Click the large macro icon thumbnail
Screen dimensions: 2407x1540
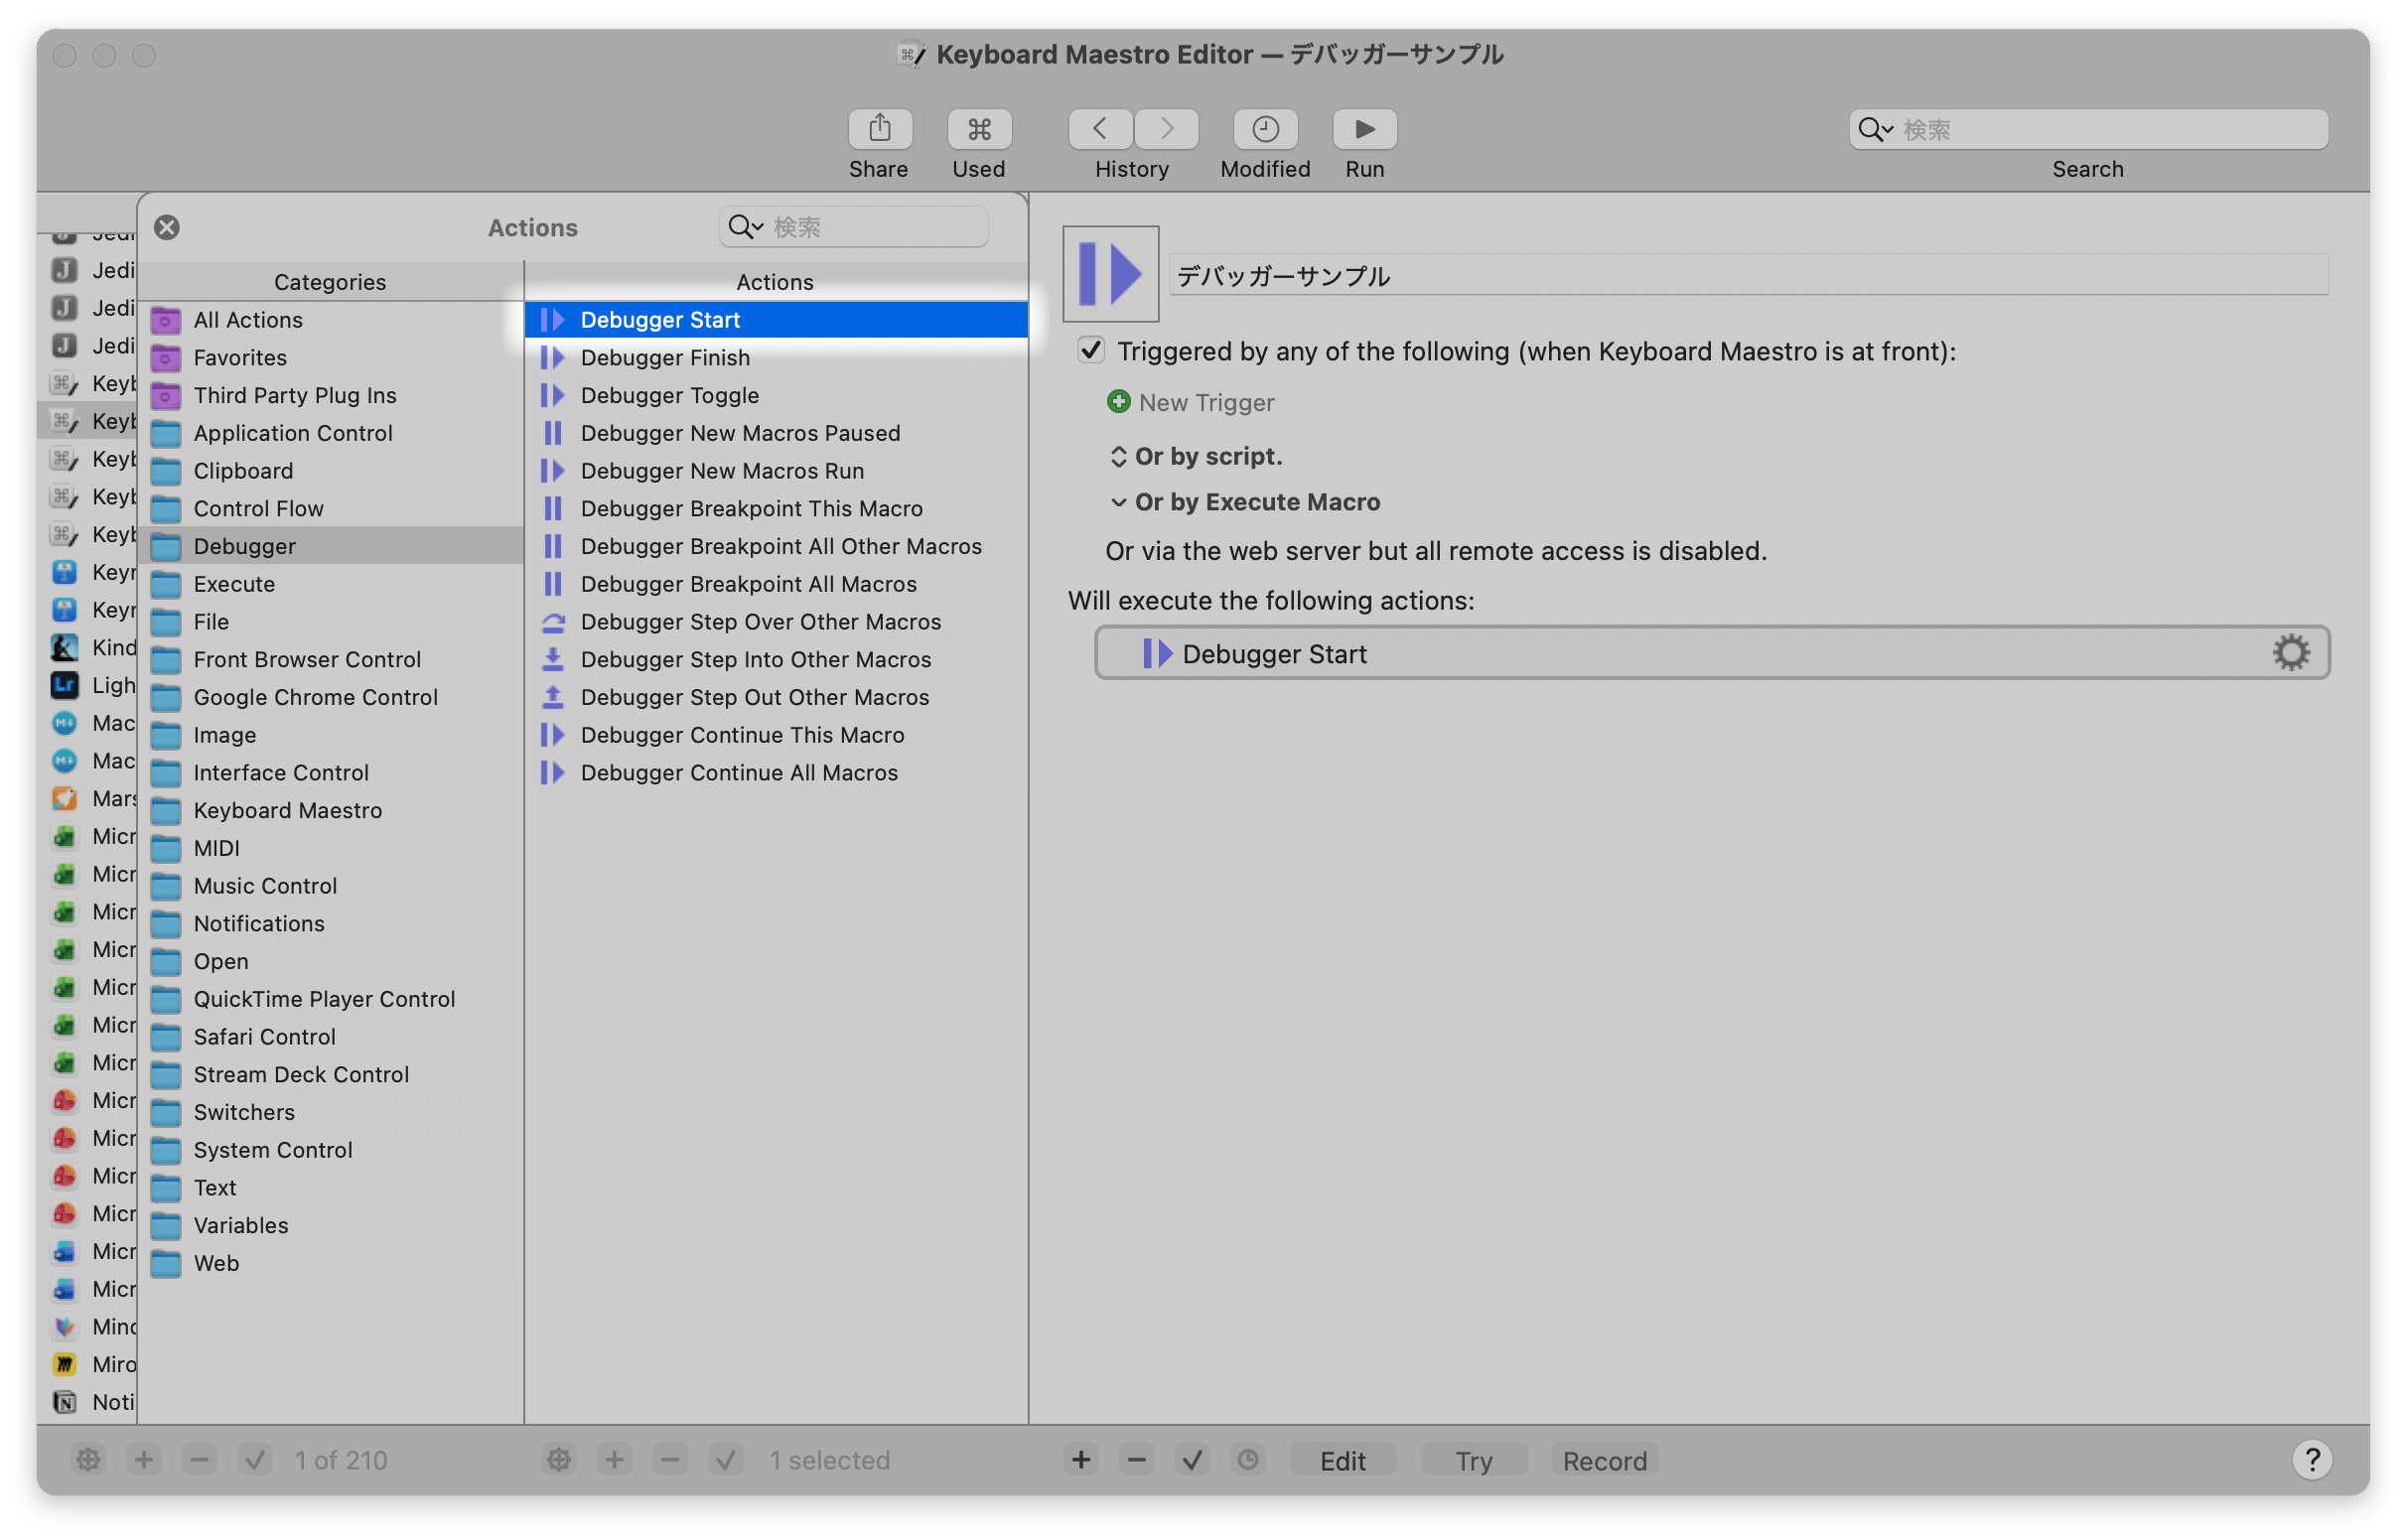coord(1110,273)
